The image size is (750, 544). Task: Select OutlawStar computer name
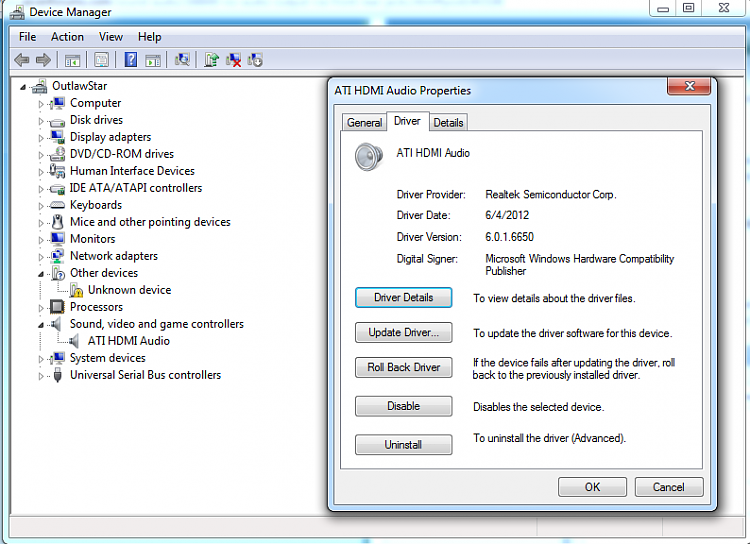click(79, 86)
